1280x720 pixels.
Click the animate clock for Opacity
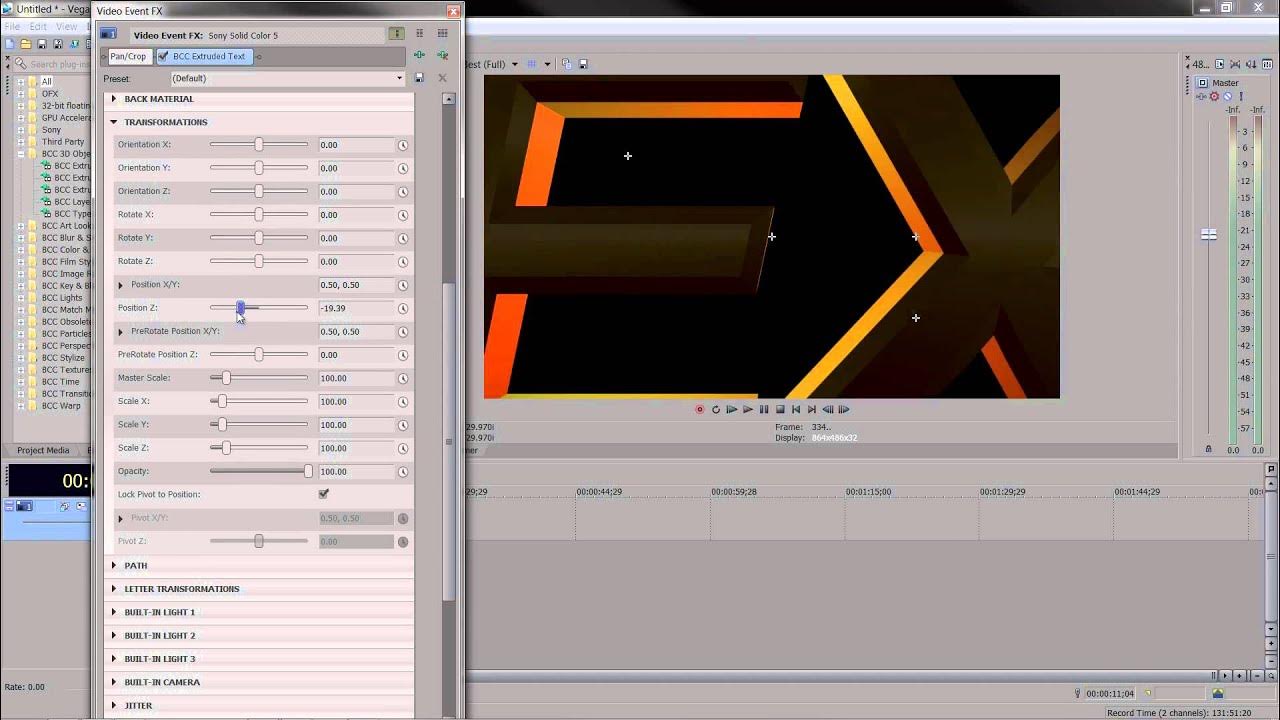coord(403,472)
